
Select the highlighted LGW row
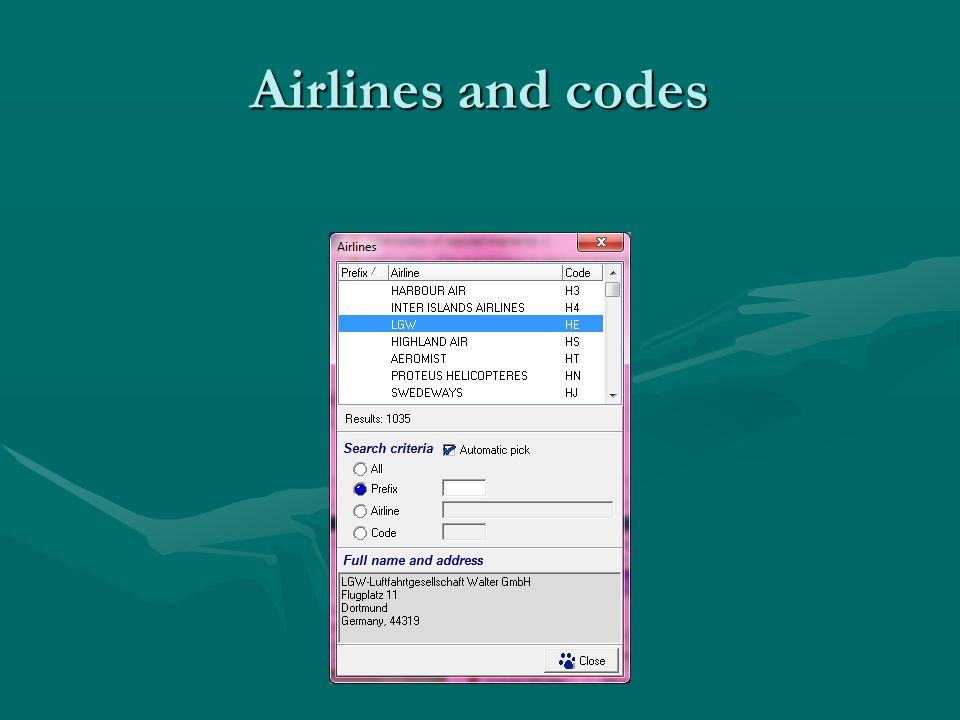click(x=471, y=324)
